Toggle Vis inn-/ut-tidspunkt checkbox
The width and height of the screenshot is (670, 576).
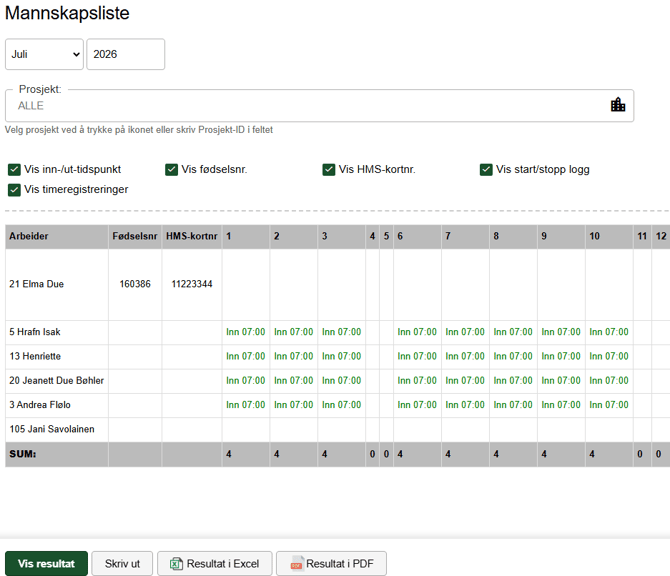(14, 170)
